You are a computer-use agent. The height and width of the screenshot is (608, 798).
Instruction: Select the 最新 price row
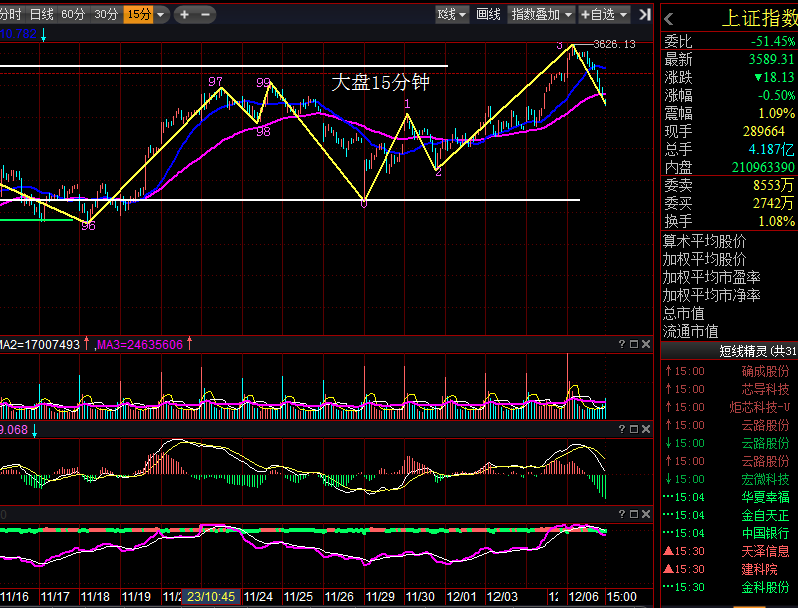pyautogui.click(x=729, y=59)
